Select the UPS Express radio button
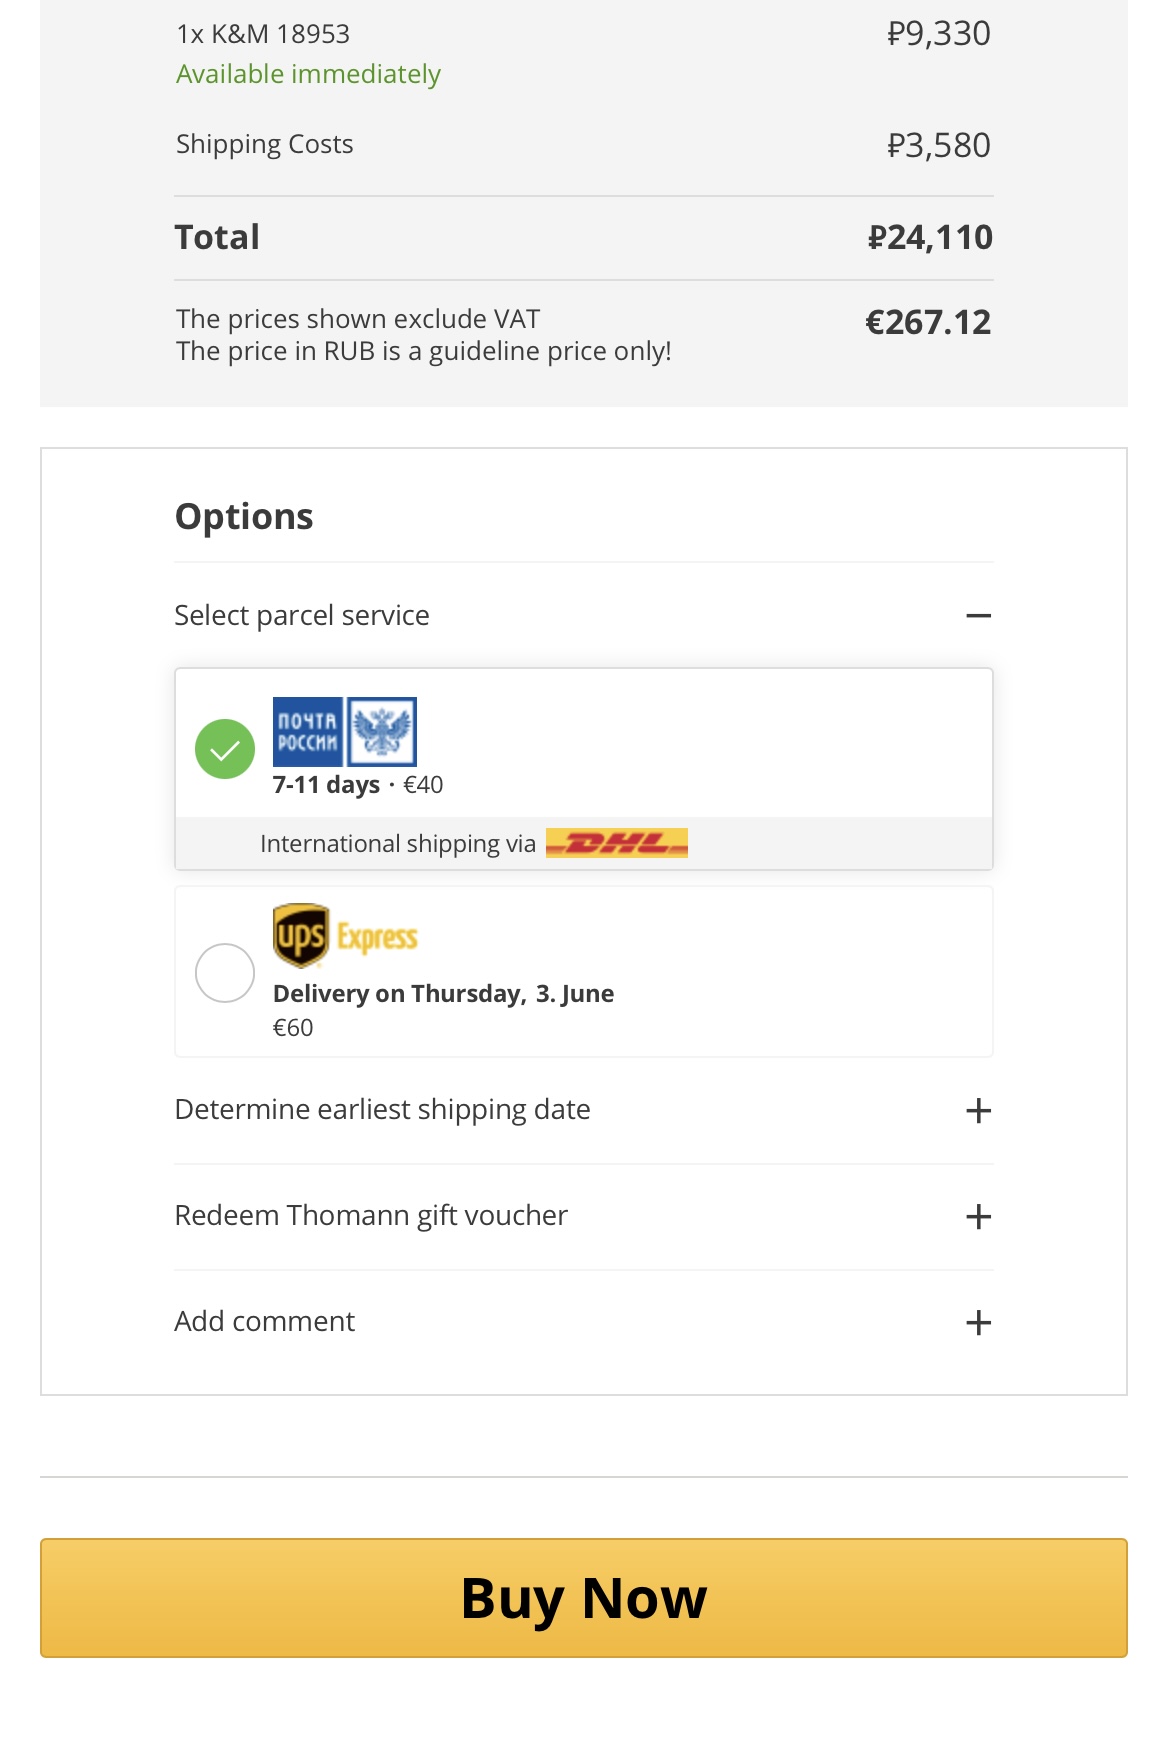The image size is (1161, 1754). coord(225,973)
